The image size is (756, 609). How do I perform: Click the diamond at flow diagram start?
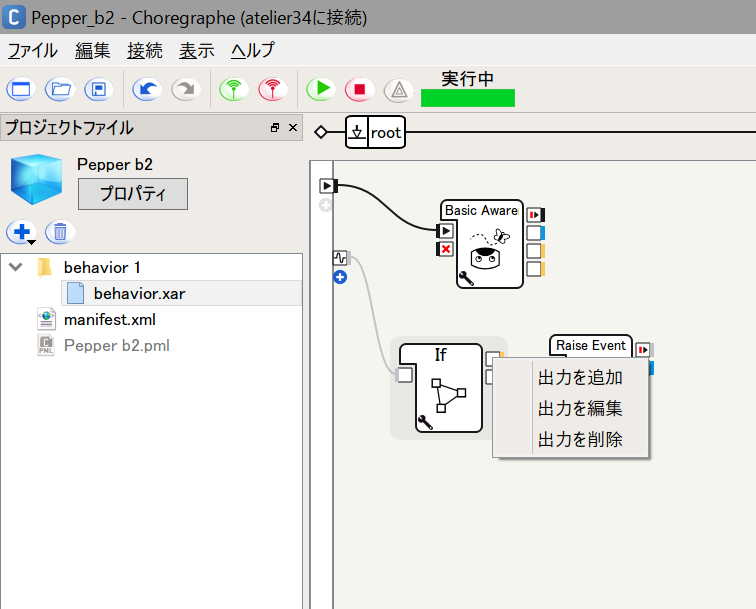[321, 132]
